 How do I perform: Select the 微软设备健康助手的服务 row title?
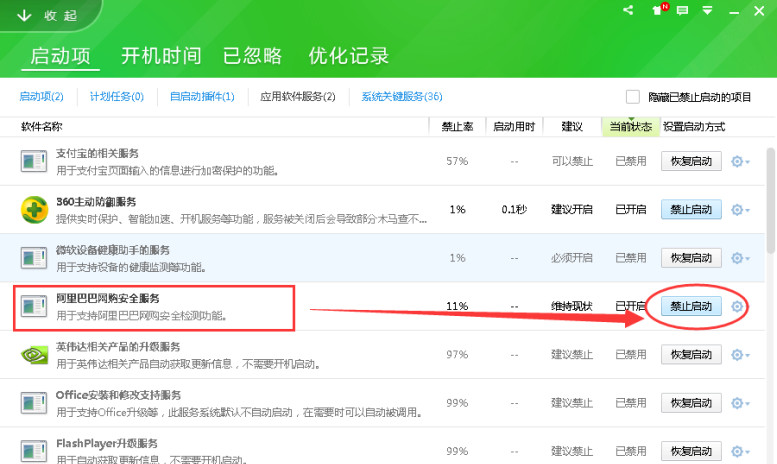[113, 250]
